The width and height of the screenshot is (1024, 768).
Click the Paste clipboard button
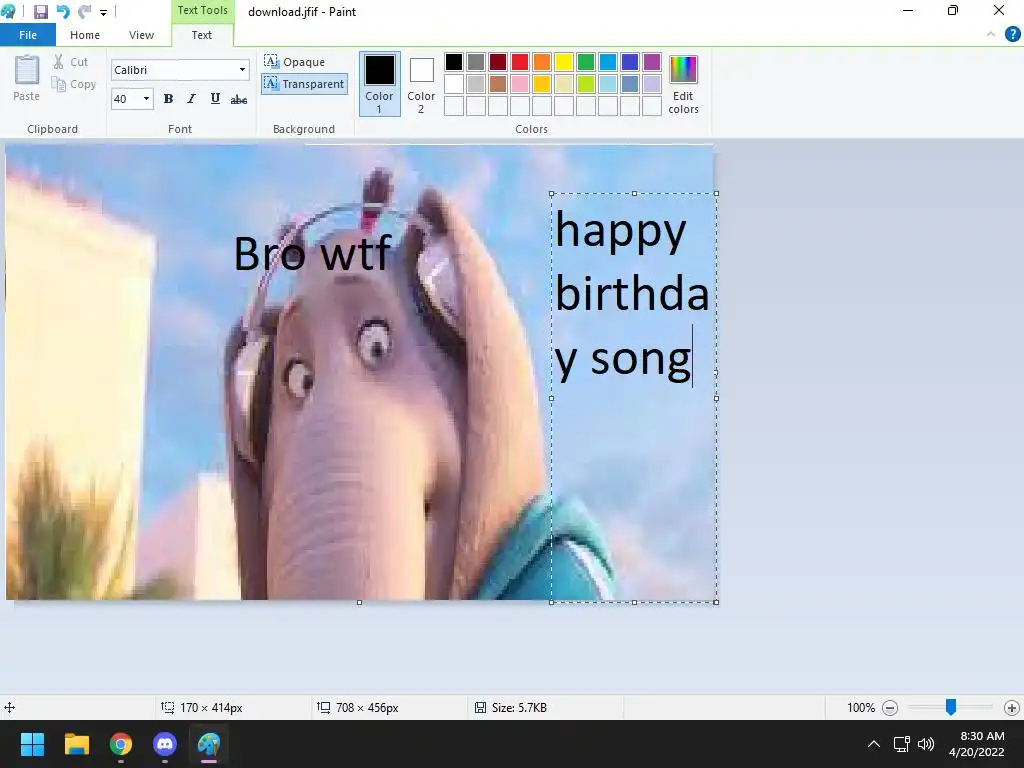coord(27,78)
